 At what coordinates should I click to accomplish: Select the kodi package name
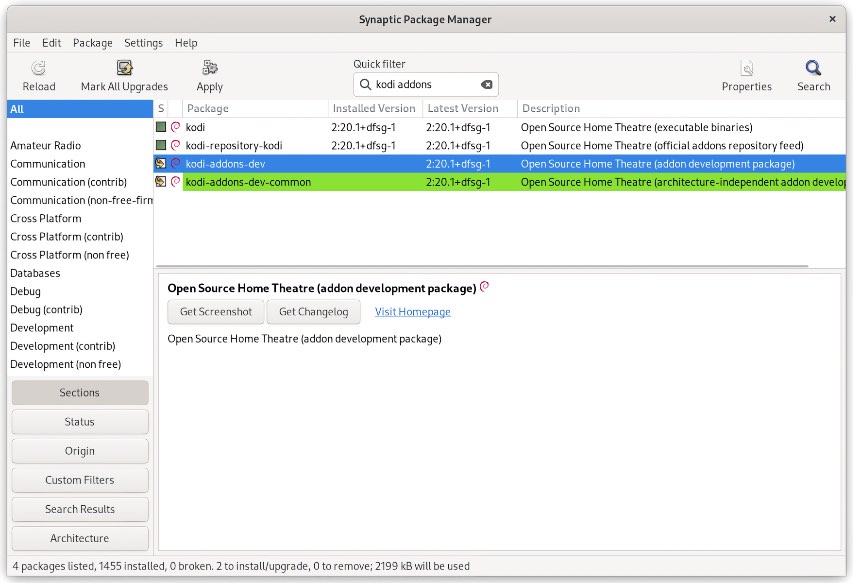195,127
